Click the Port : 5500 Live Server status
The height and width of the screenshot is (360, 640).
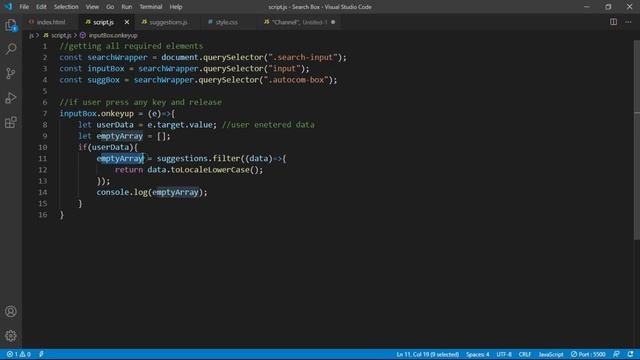[x=588, y=354]
